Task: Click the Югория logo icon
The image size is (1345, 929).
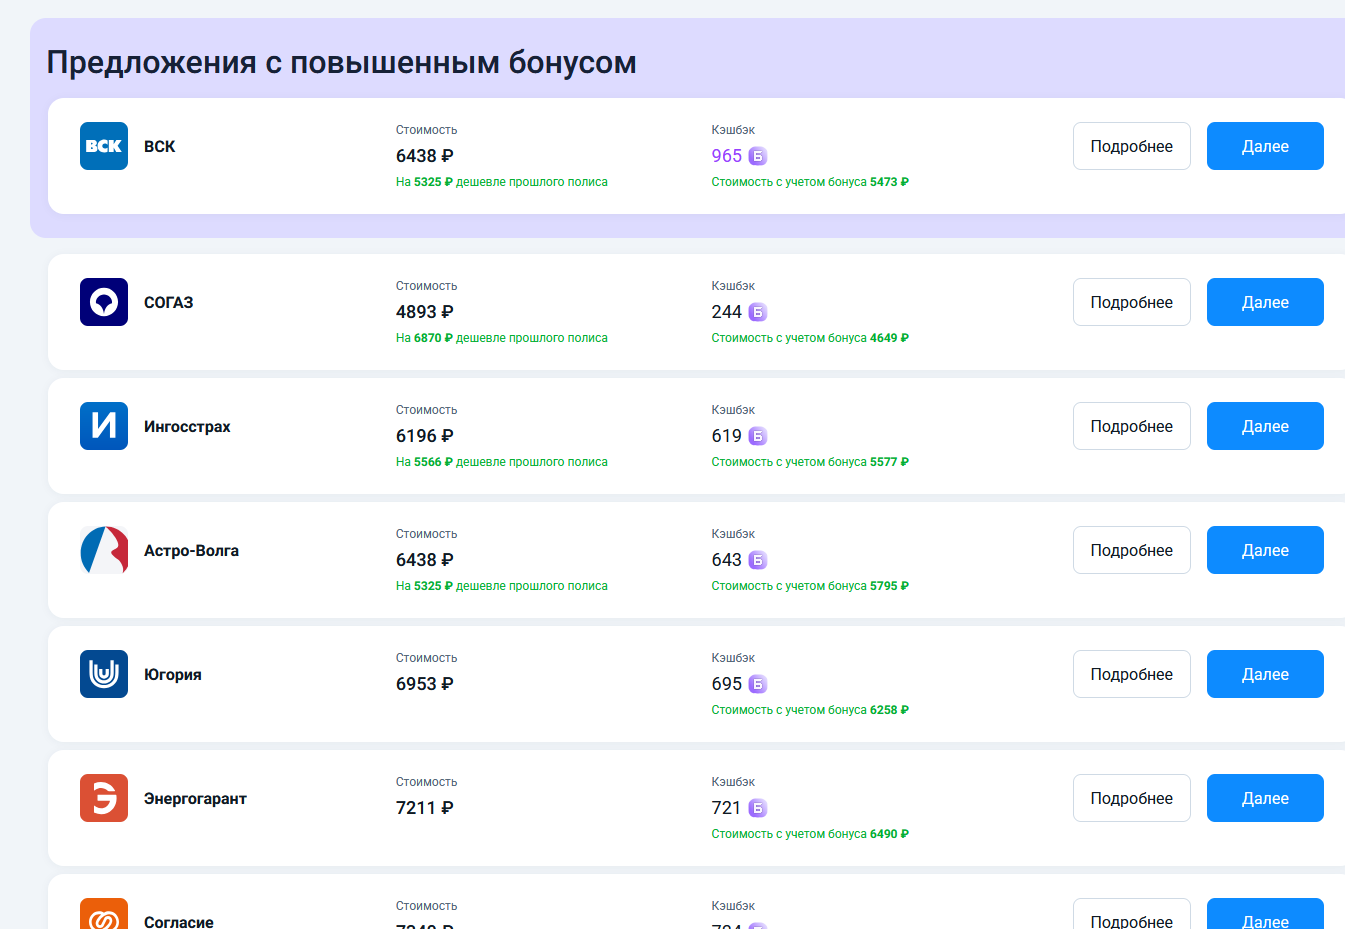Action: pos(104,674)
